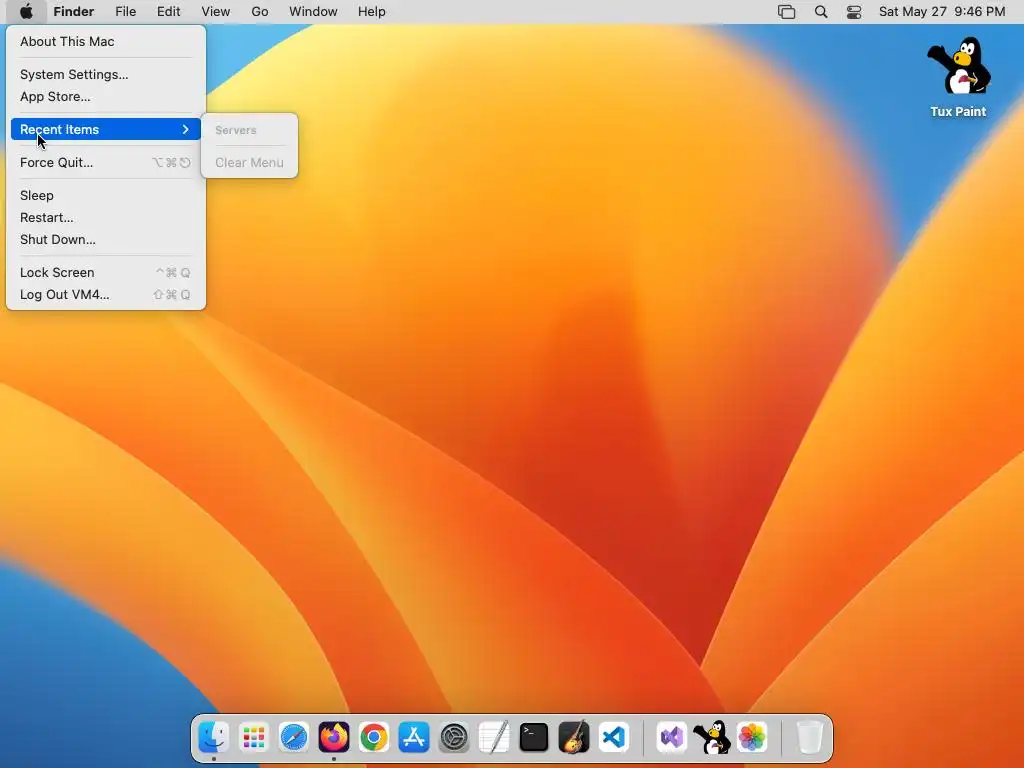The height and width of the screenshot is (768, 1024).
Task: Launch Tux Paint from the Dock
Action: point(712,738)
